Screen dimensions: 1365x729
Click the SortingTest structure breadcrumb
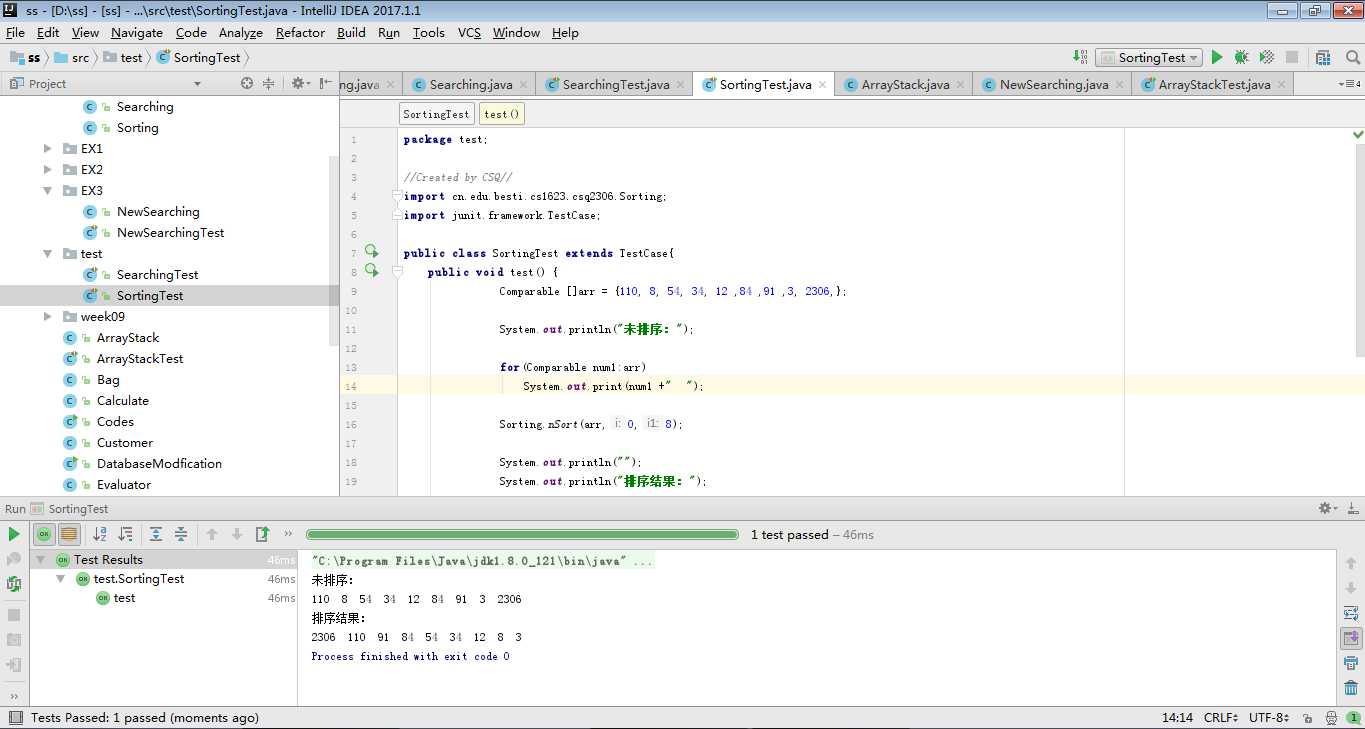click(x=436, y=114)
